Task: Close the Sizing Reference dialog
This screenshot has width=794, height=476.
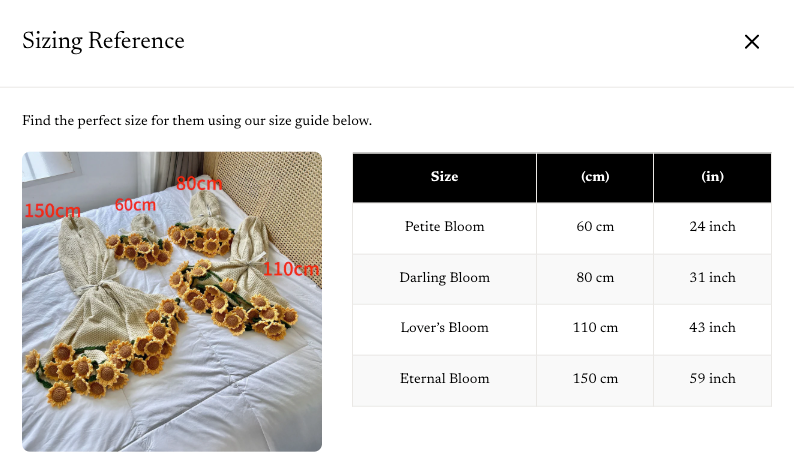Action: pos(752,42)
